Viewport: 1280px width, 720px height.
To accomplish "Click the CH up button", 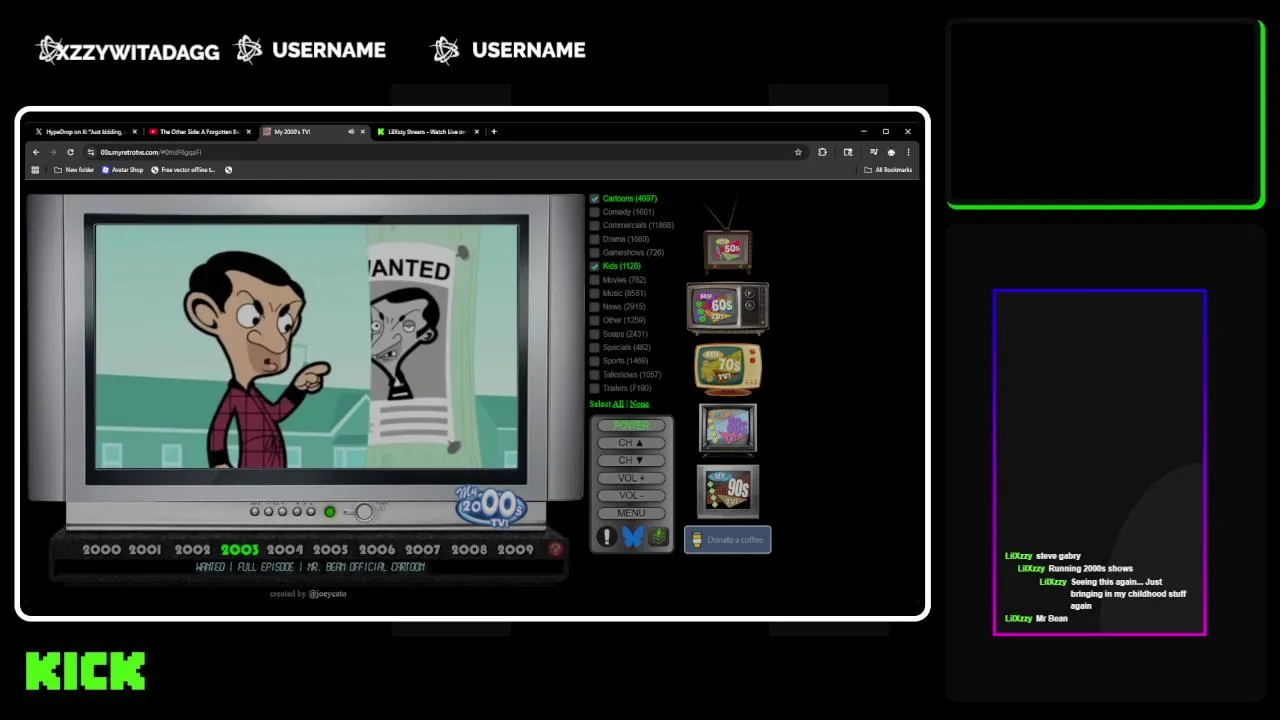I will pos(631,443).
